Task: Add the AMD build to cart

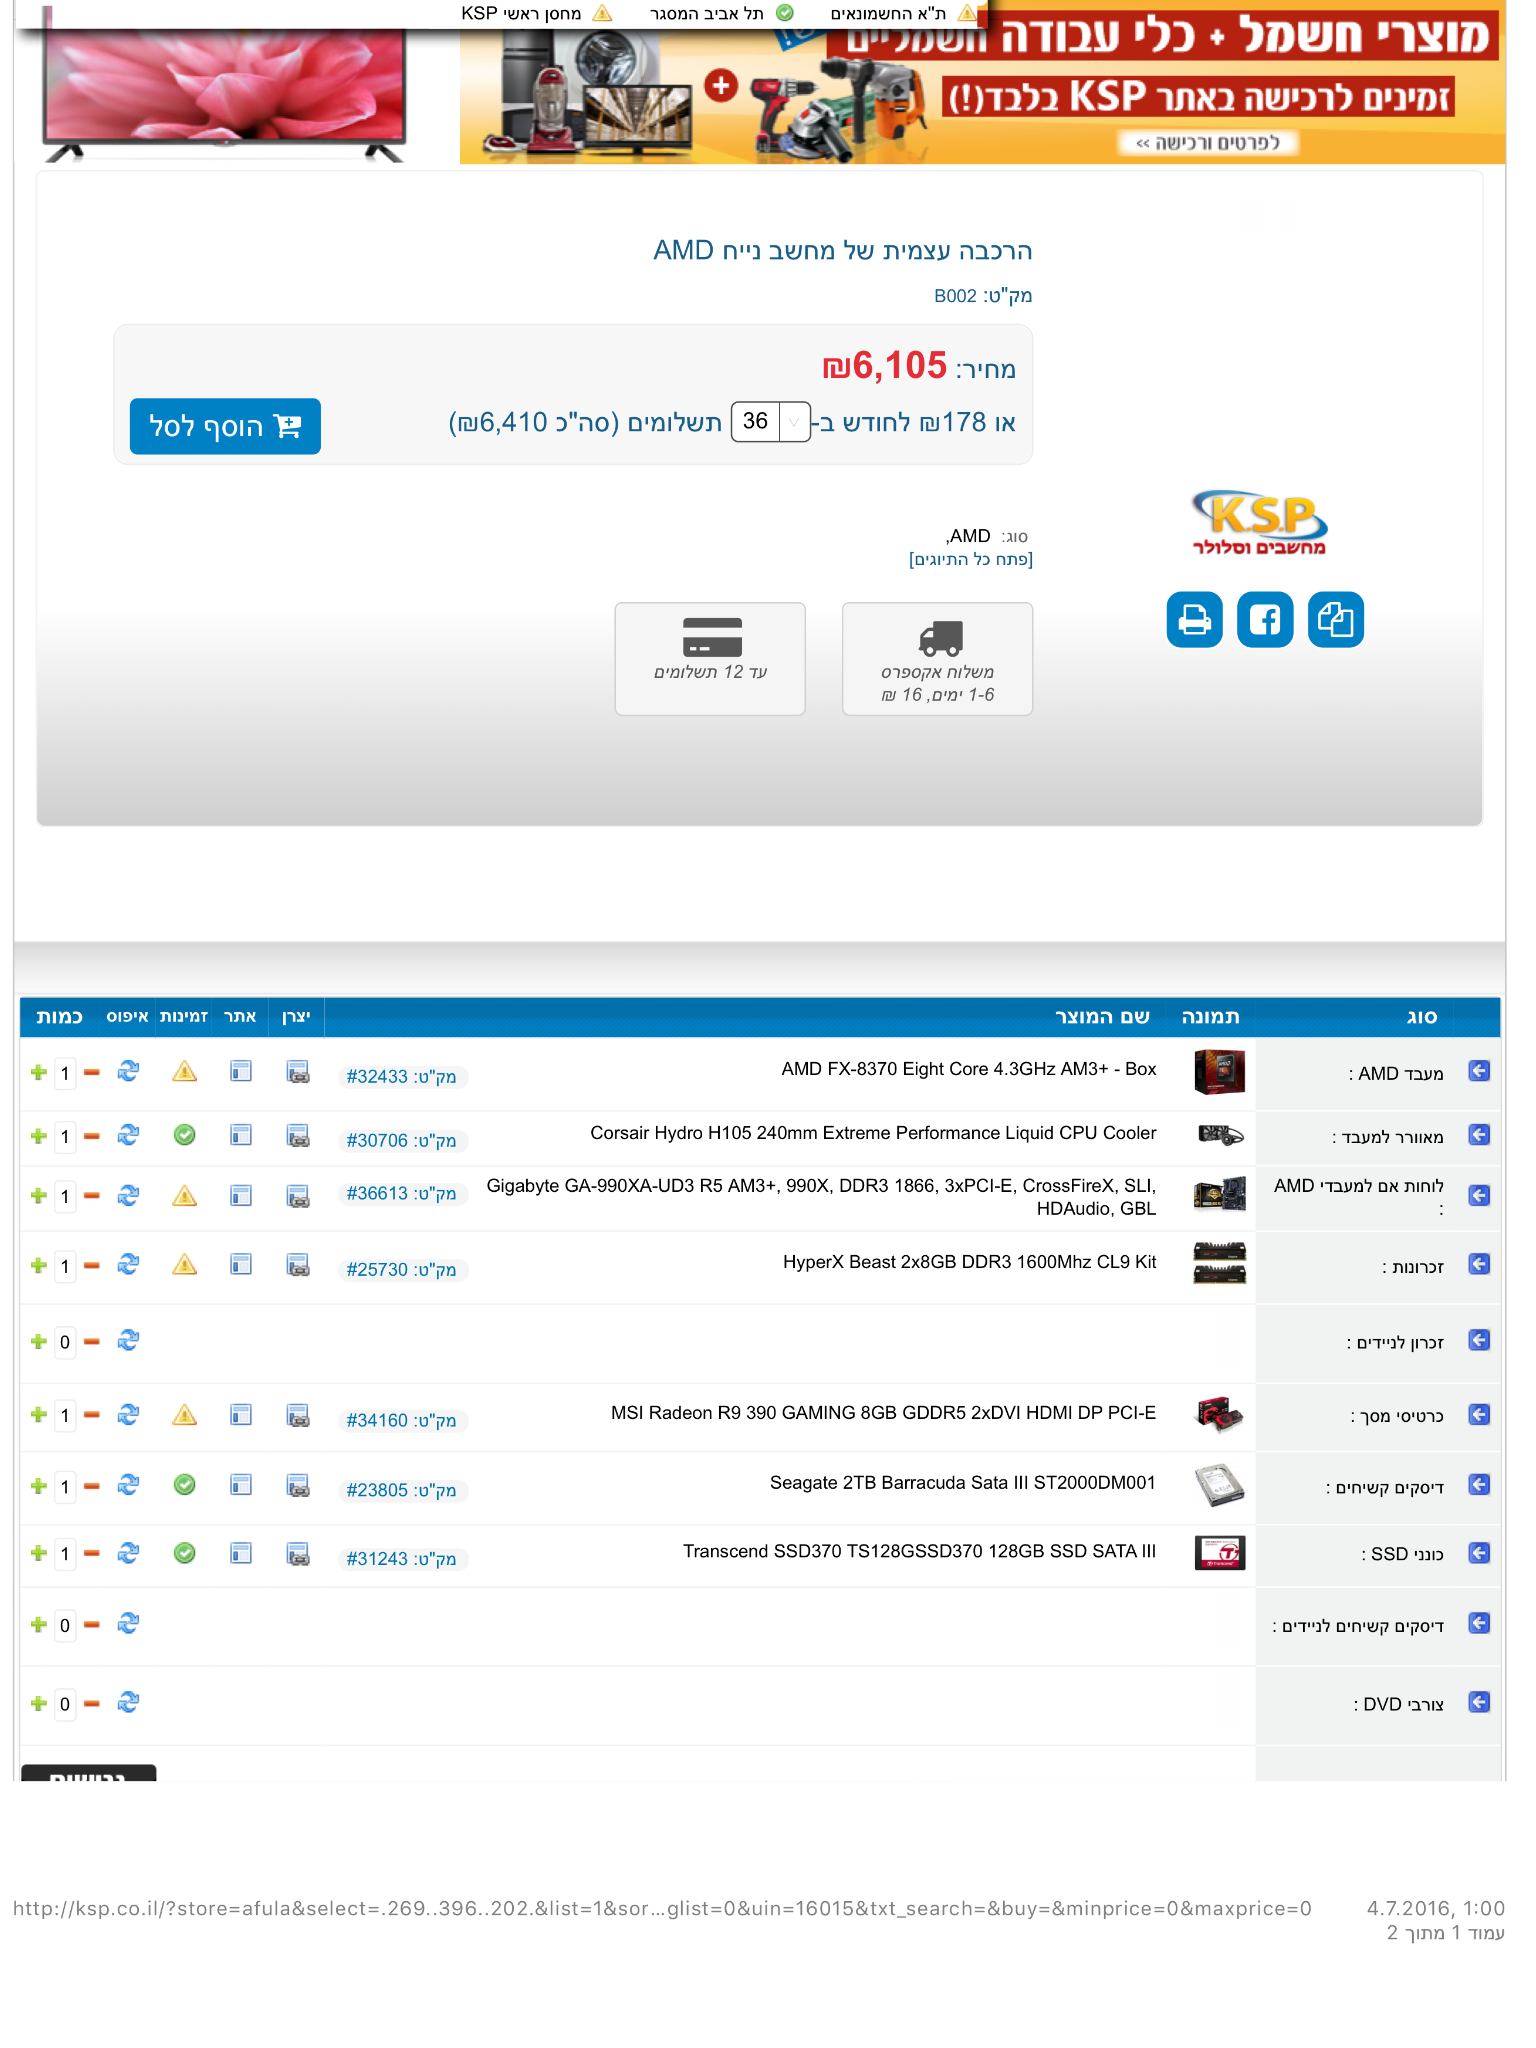Action: coord(225,426)
